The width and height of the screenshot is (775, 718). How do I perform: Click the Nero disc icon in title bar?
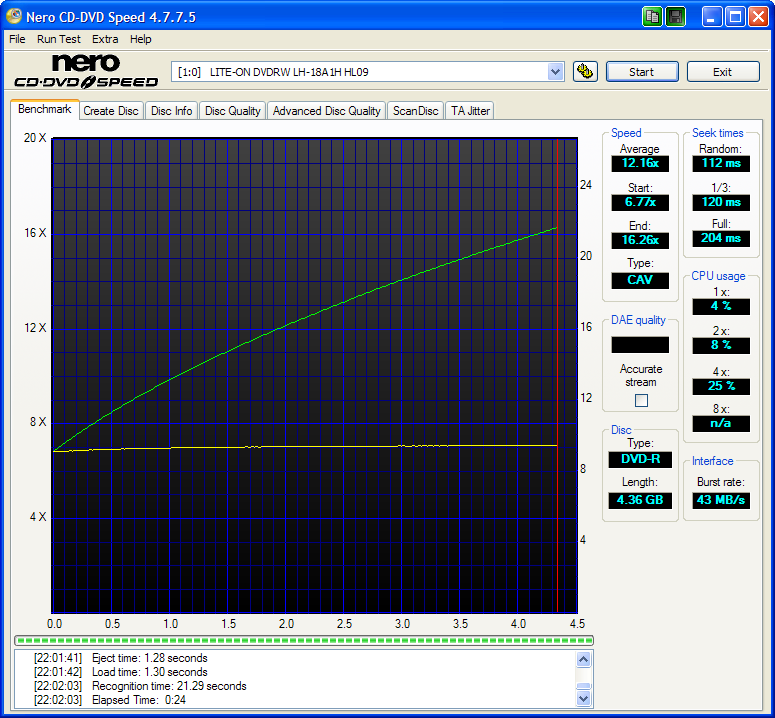(x=13, y=16)
